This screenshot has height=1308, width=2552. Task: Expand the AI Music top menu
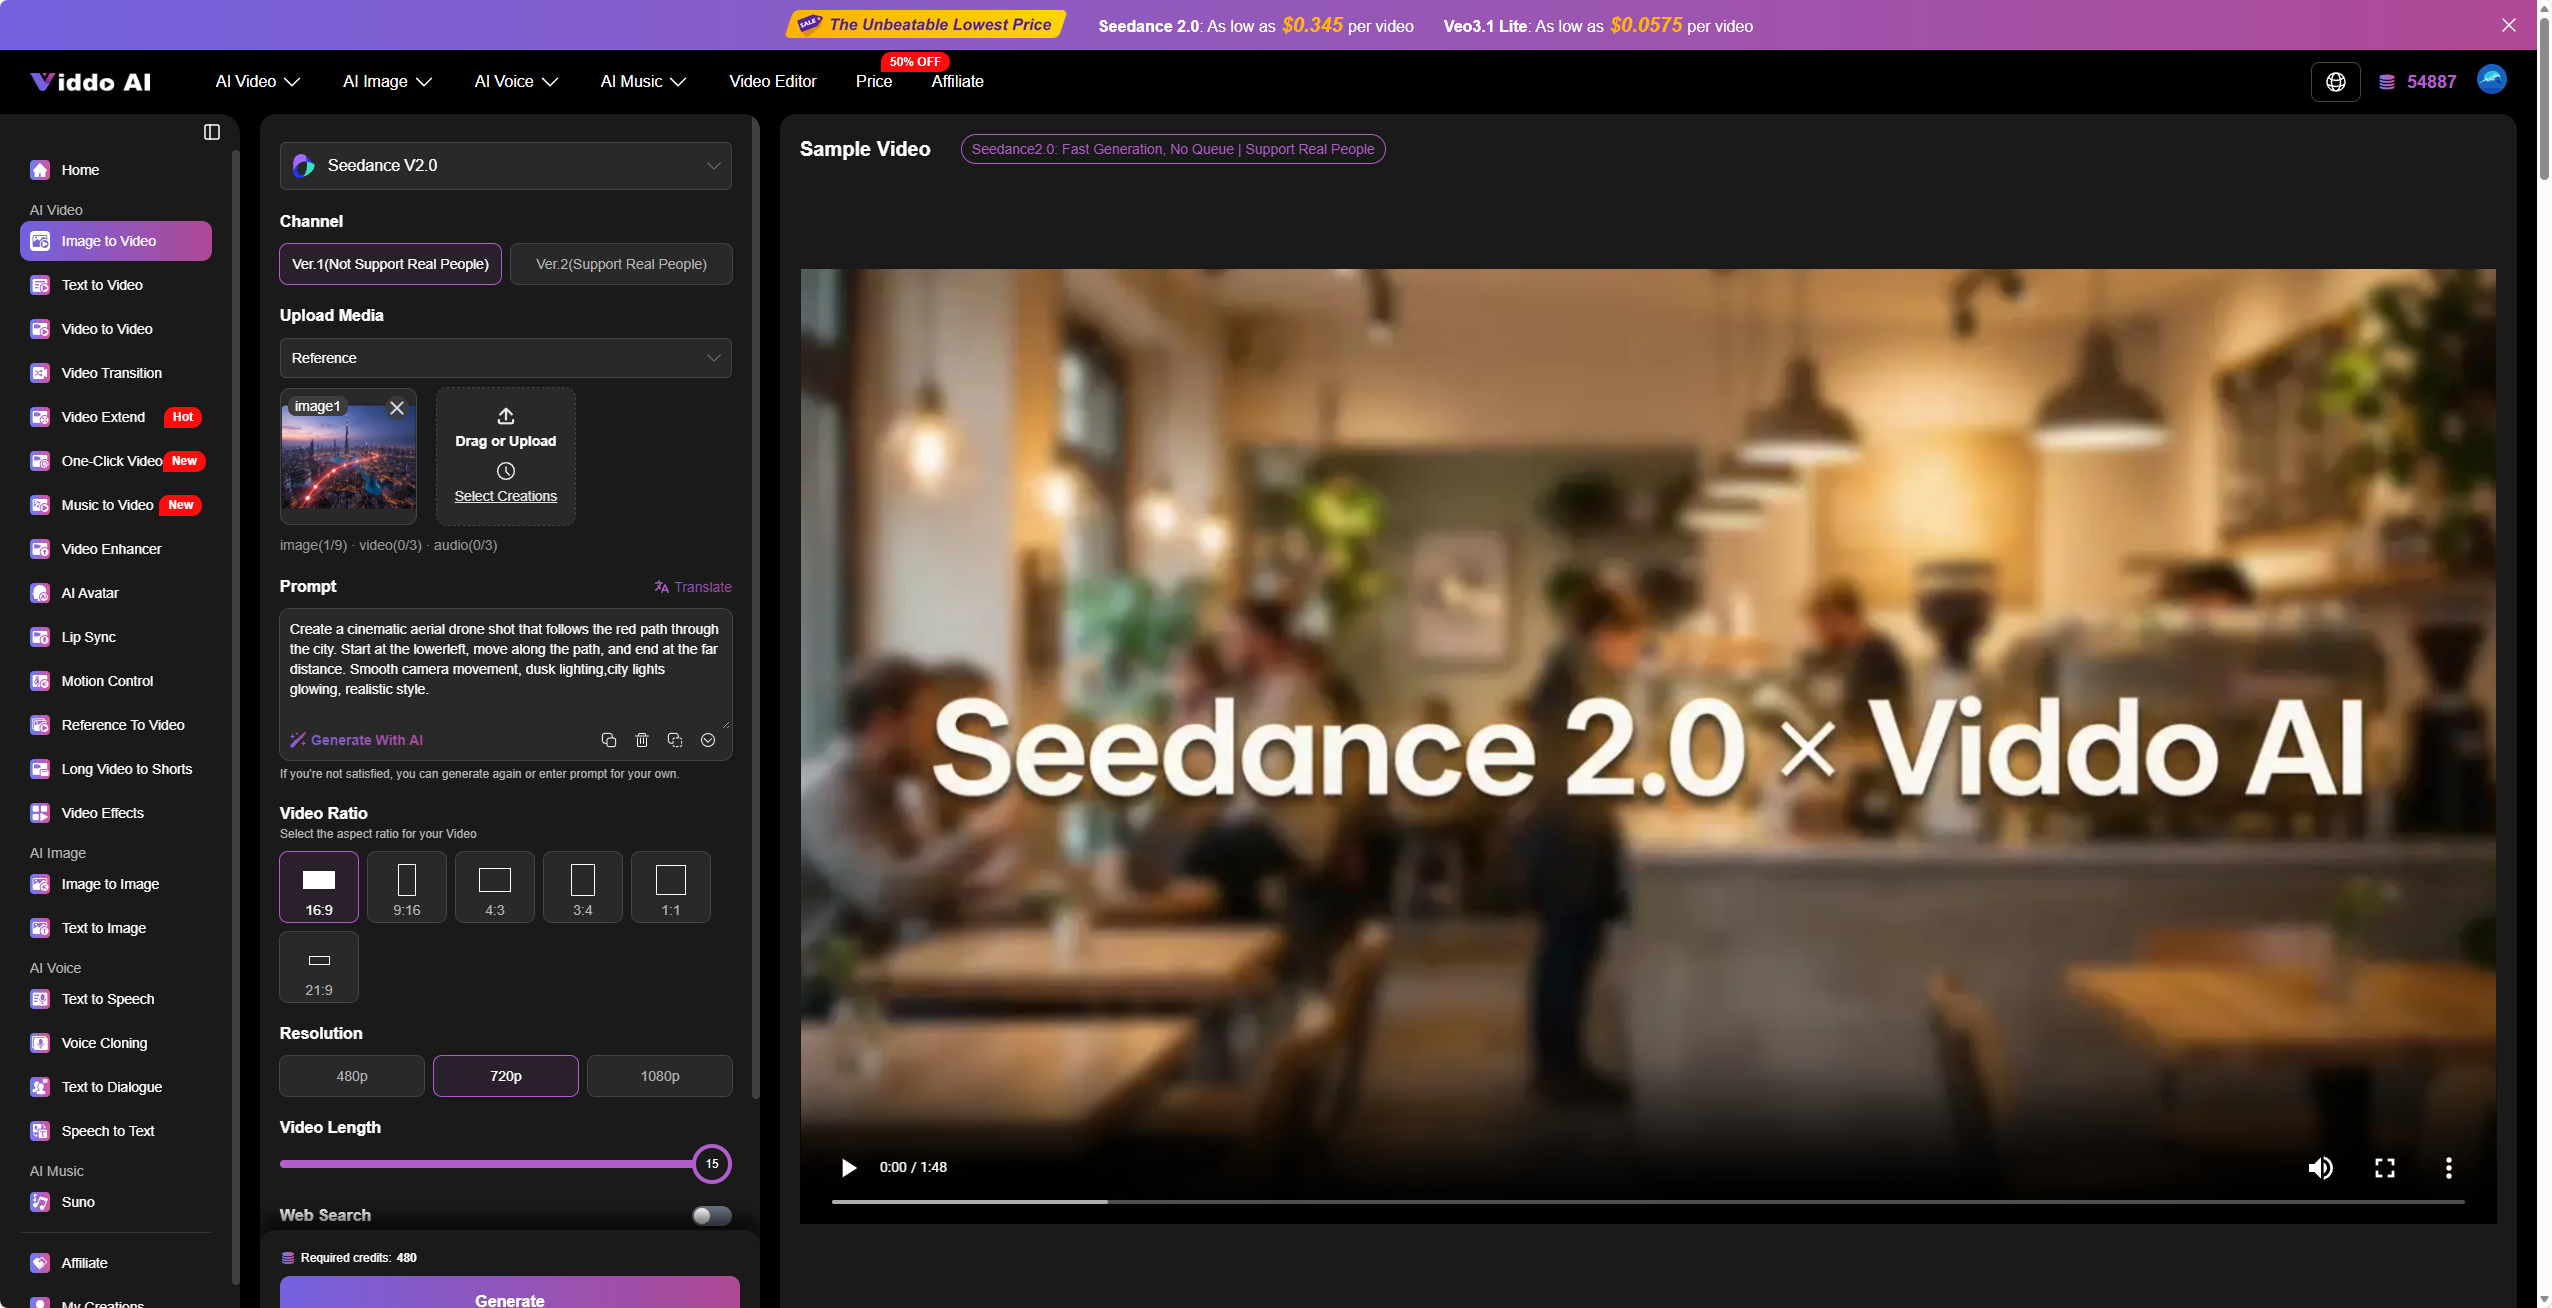pos(643,82)
